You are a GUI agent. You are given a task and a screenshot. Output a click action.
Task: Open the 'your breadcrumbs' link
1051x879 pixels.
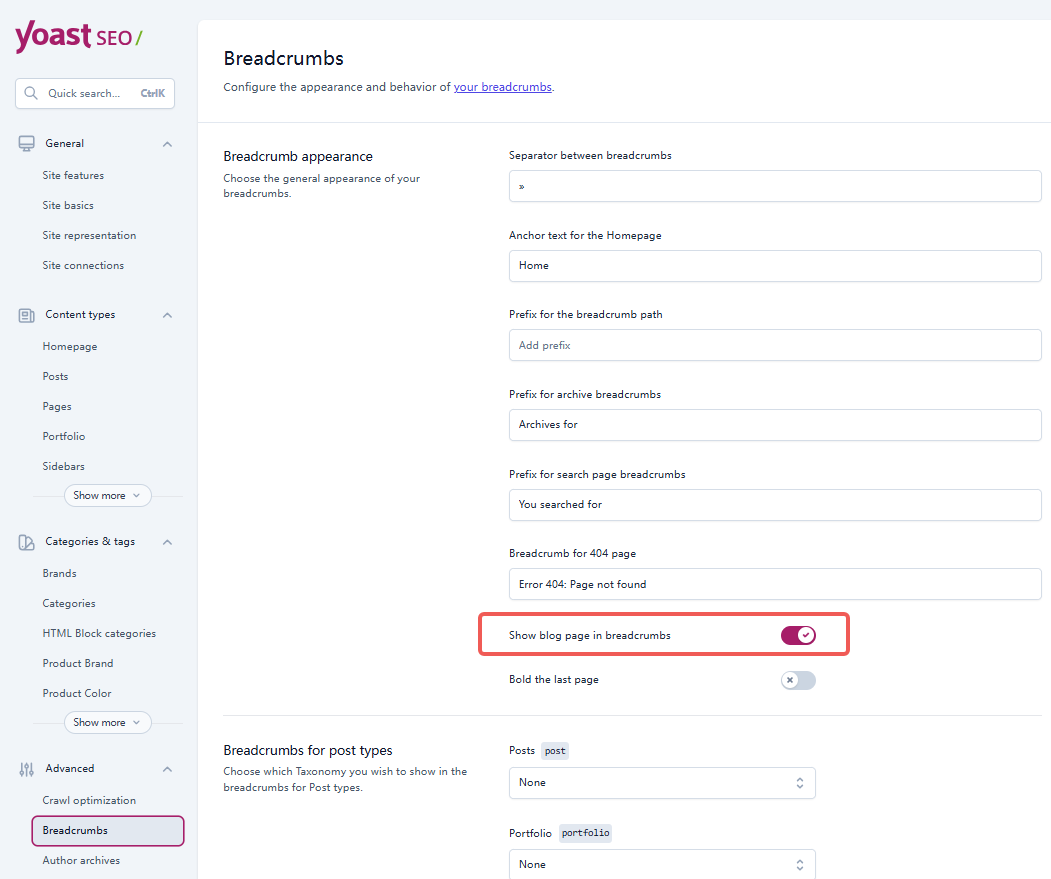pos(502,87)
